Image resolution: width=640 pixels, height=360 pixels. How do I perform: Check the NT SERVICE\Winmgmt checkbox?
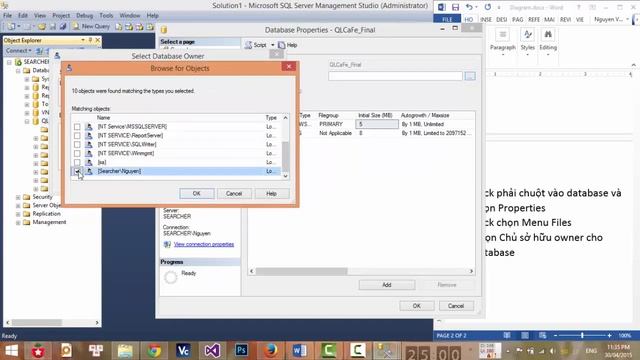click(77, 153)
